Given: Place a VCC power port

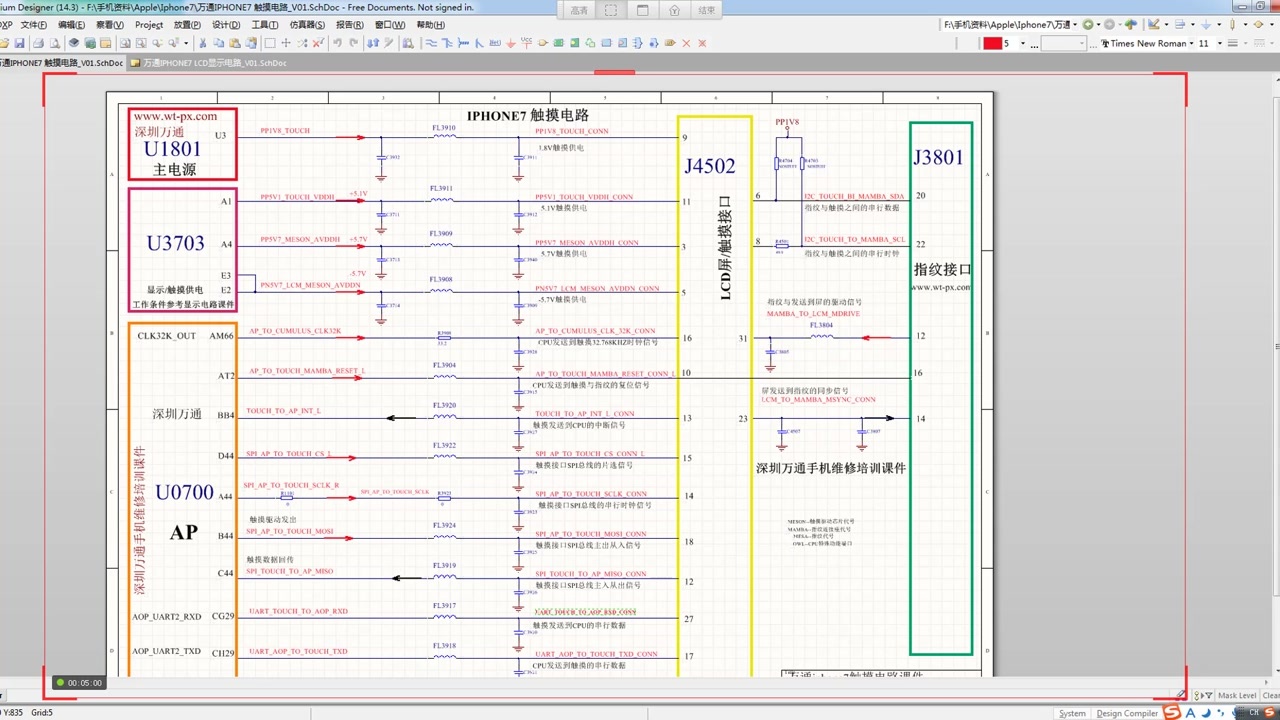Looking at the screenshot, I should click(526, 43).
